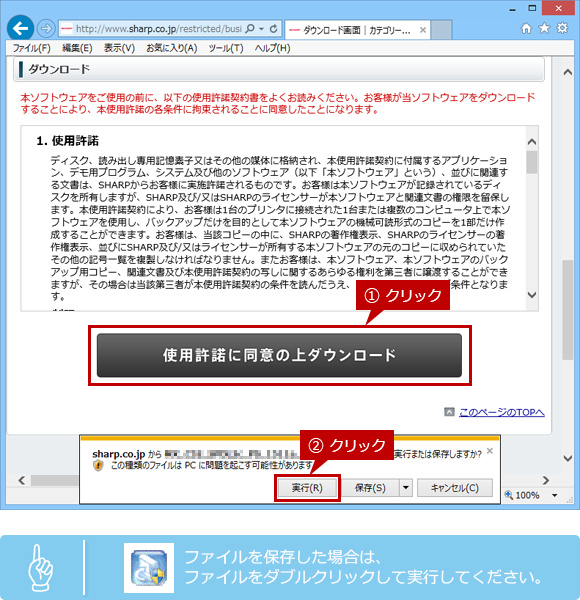
Task: Click the zoom magnifier 100% icon
Action: click(509, 495)
